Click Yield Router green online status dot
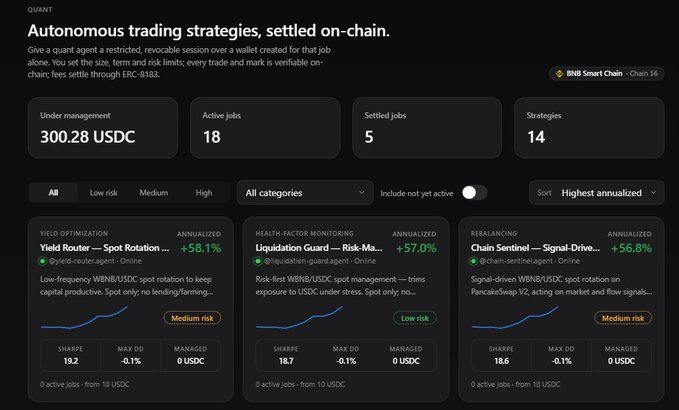The image size is (679, 410). [x=42, y=261]
